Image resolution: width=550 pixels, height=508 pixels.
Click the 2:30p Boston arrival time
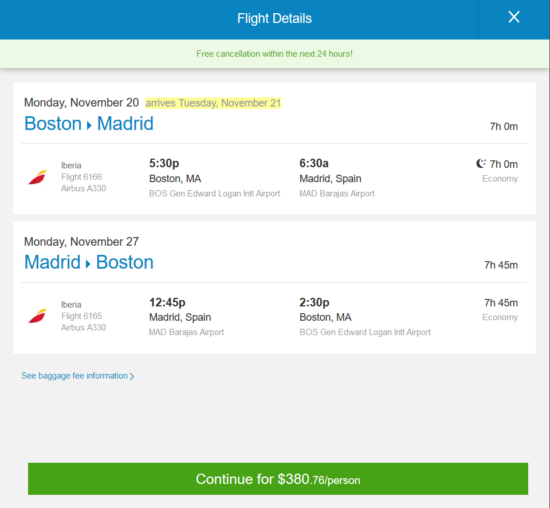pos(314,302)
